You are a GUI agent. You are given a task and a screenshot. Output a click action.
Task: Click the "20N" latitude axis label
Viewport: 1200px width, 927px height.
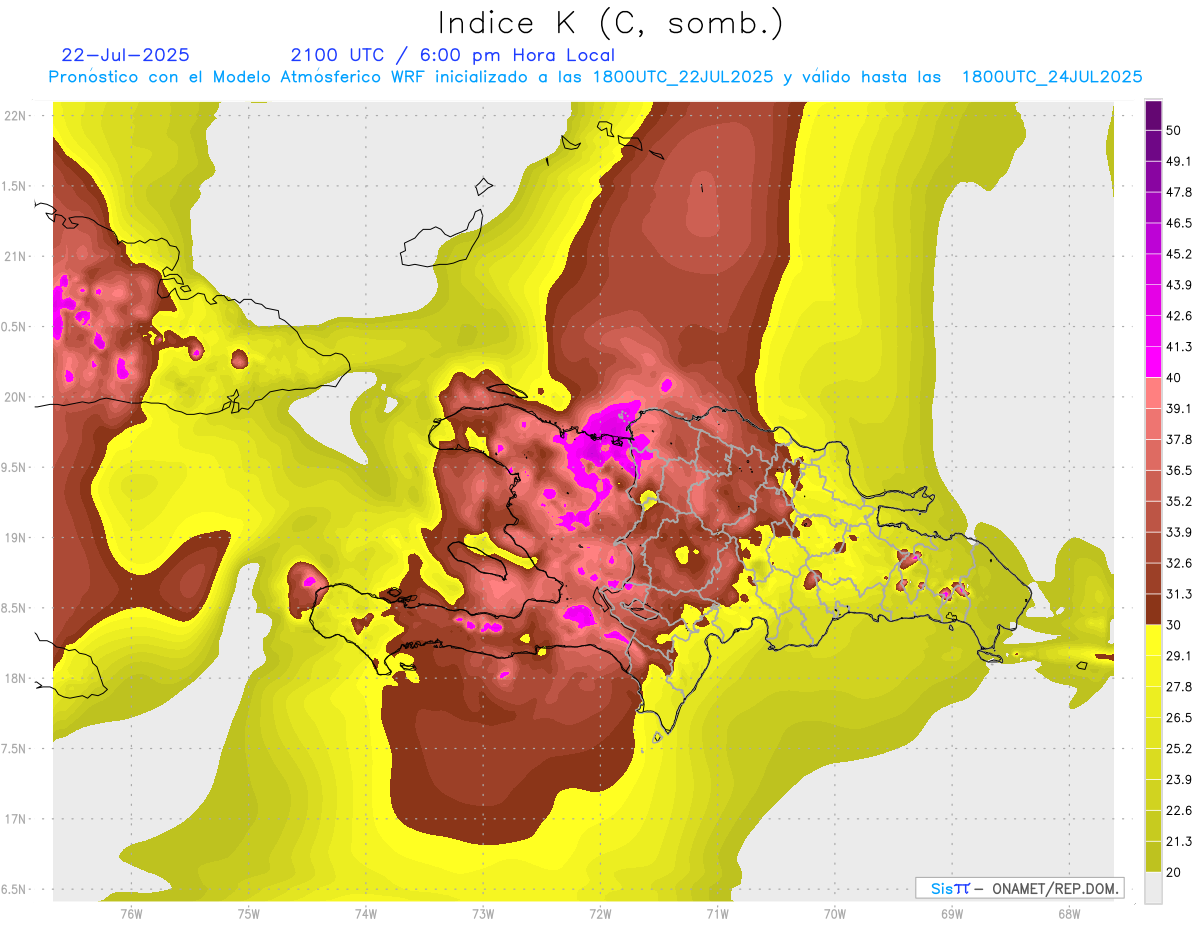pyautogui.click(x=15, y=397)
